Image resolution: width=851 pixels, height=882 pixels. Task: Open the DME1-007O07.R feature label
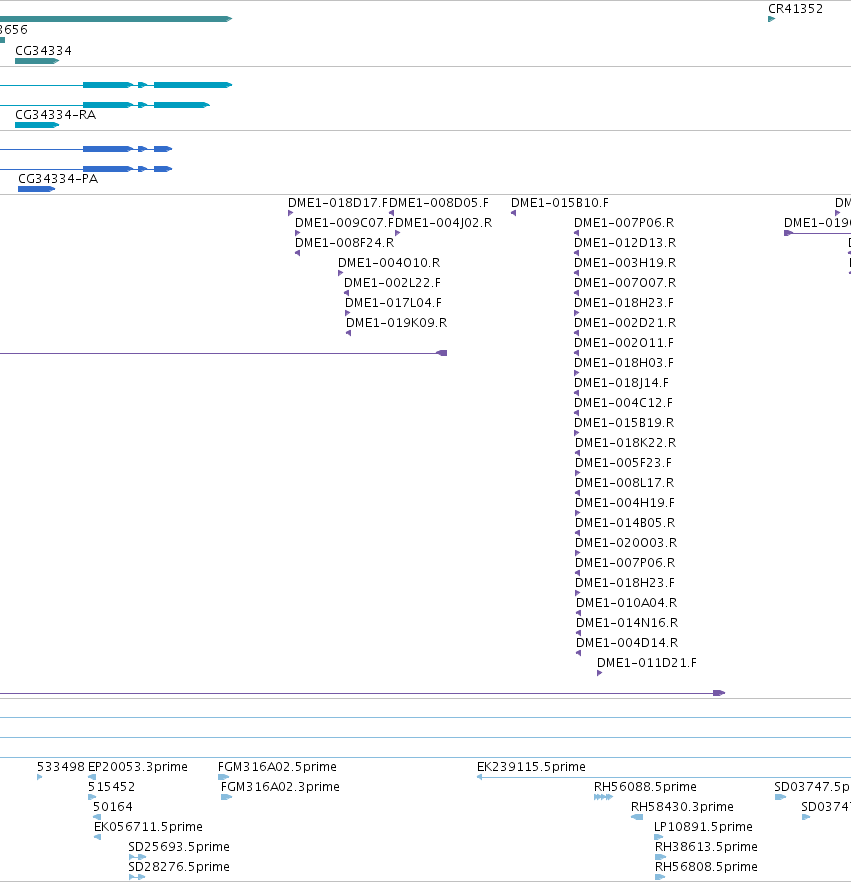[x=625, y=283]
